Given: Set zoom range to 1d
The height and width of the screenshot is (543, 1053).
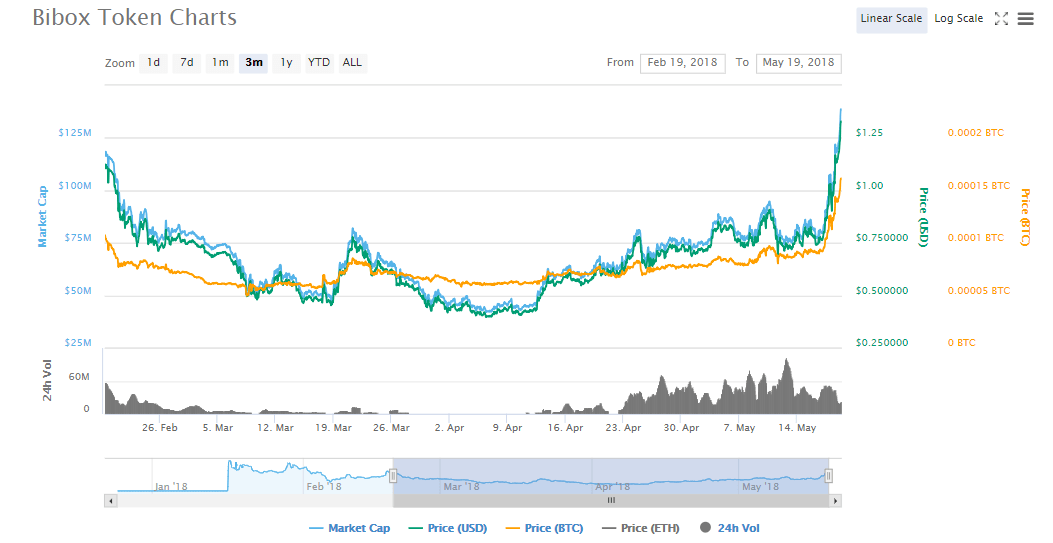Looking at the screenshot, I should [153, 63].
